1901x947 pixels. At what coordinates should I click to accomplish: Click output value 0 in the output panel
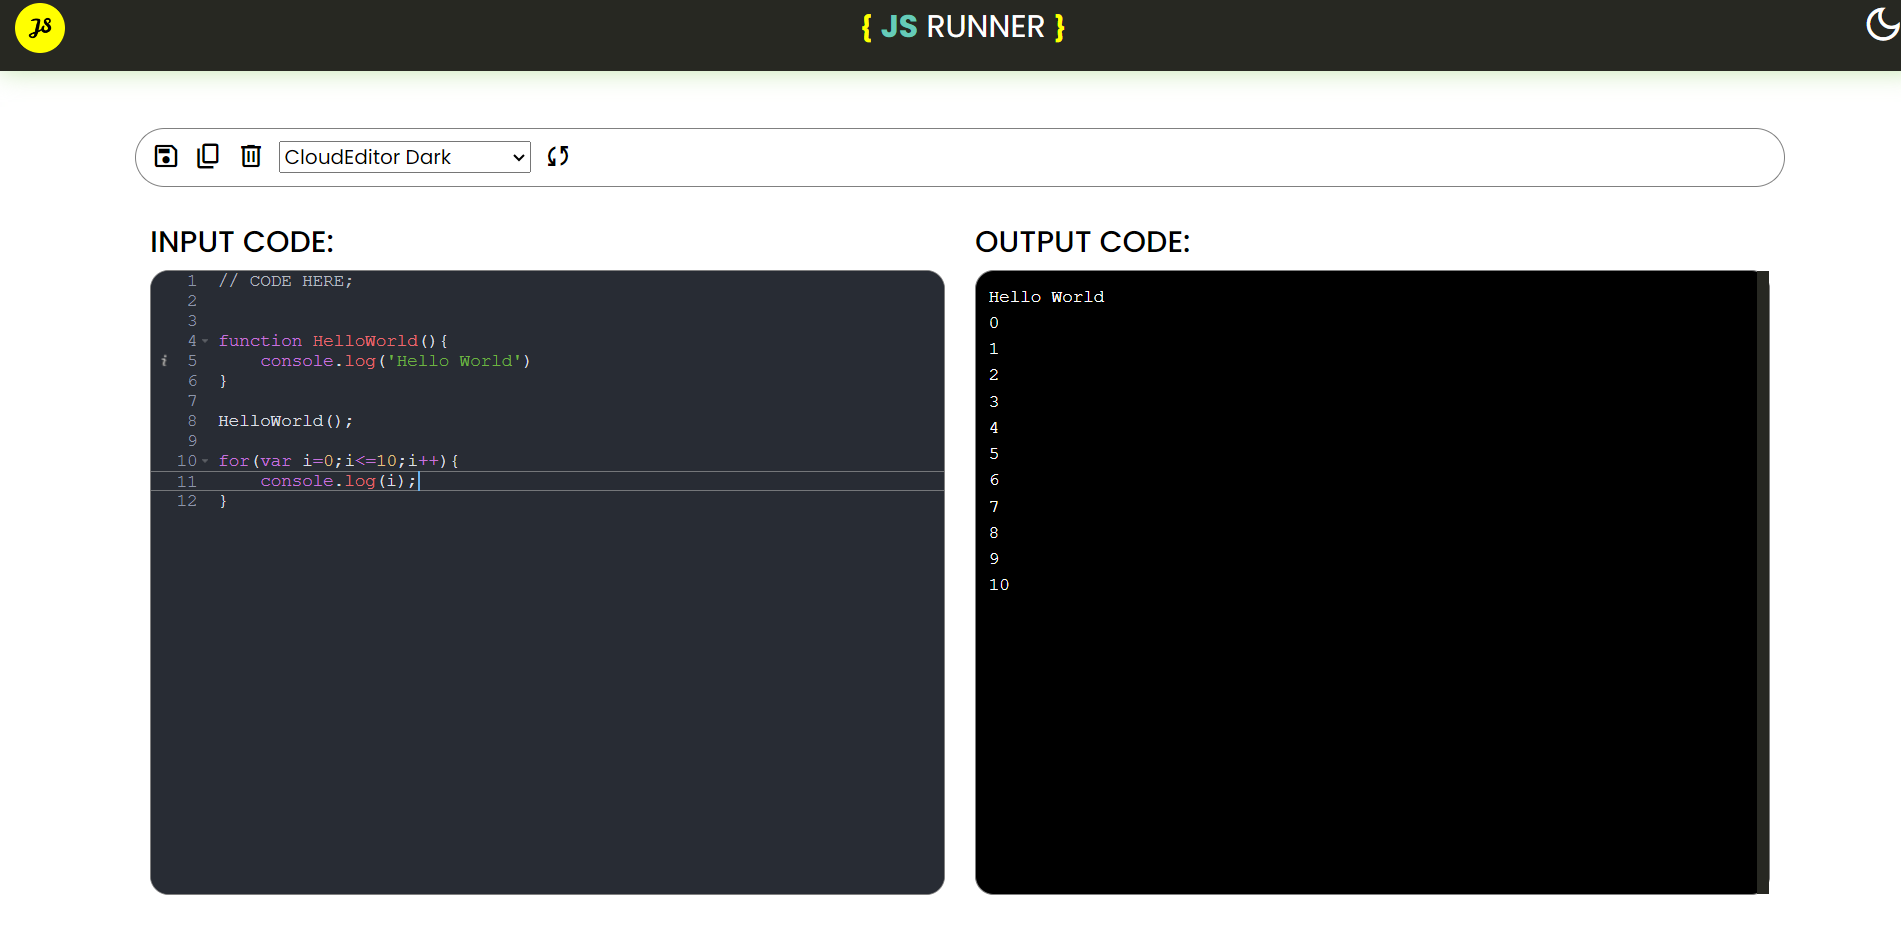pyautogui.click(x=994, y=323)
